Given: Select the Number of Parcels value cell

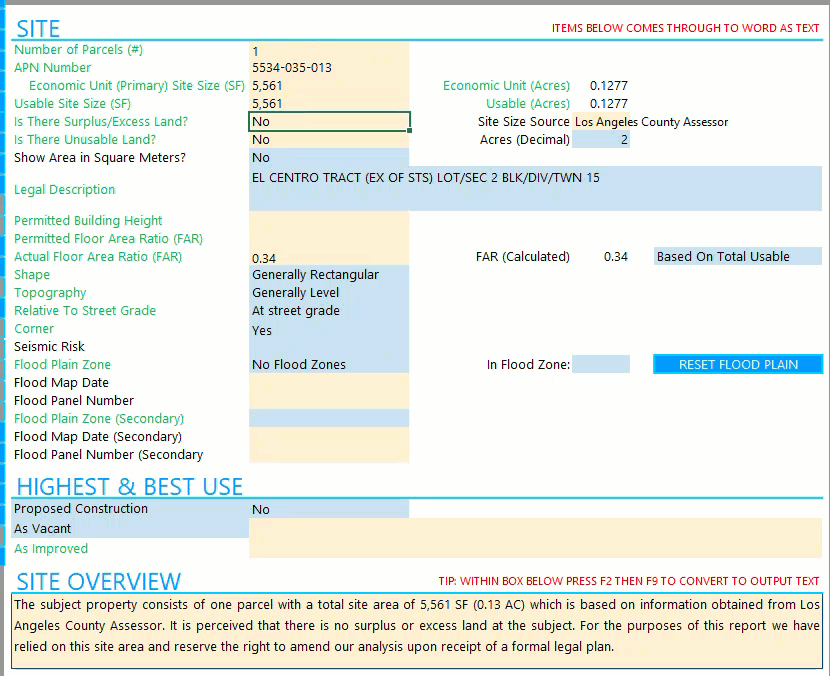Looking at the screenshot, I should coord(329,50).
